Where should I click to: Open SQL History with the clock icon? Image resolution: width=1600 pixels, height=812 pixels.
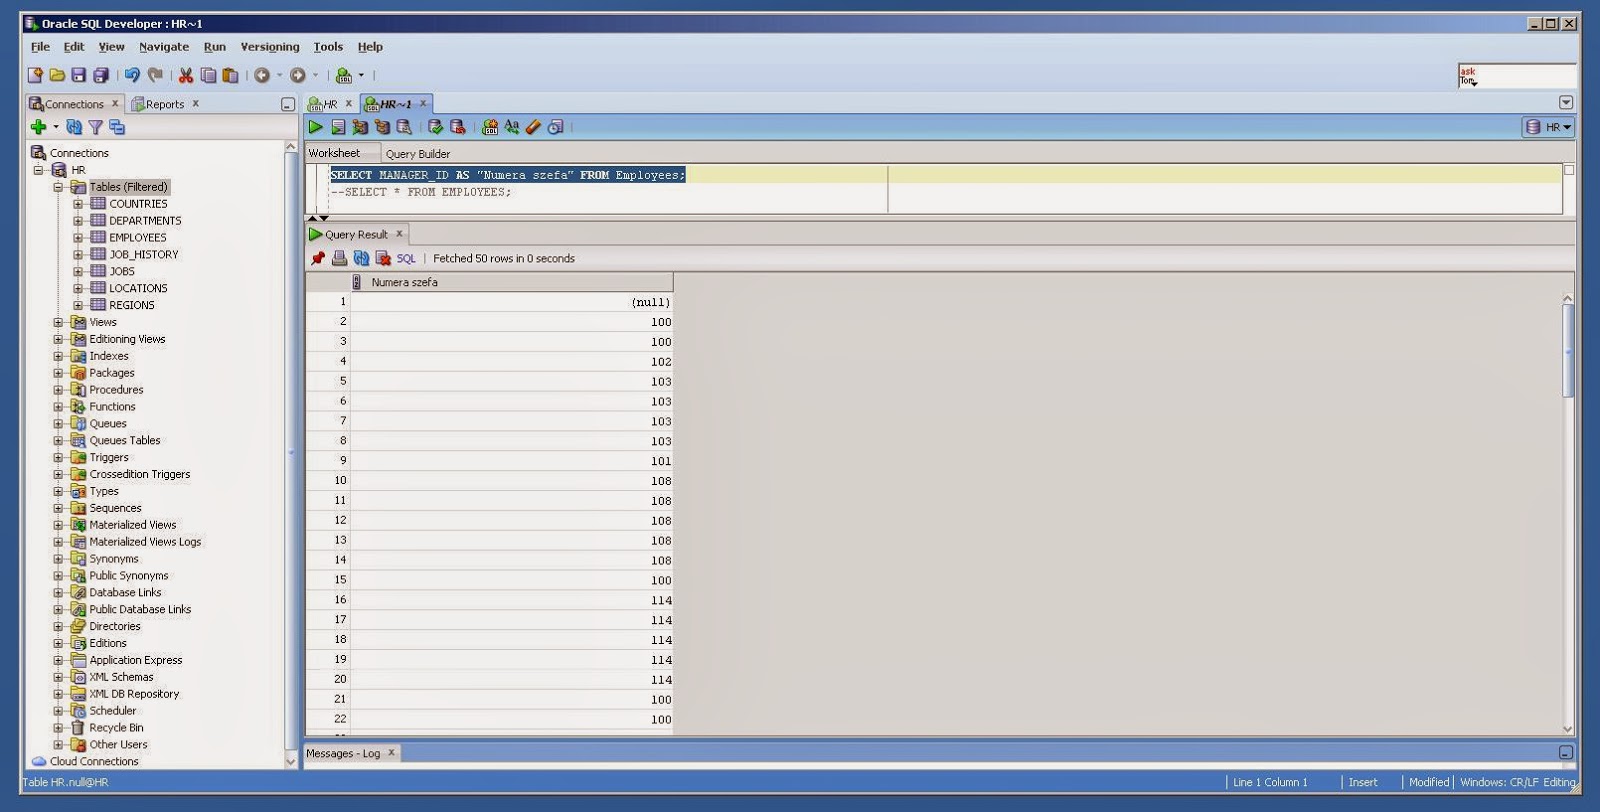point(556,127)
